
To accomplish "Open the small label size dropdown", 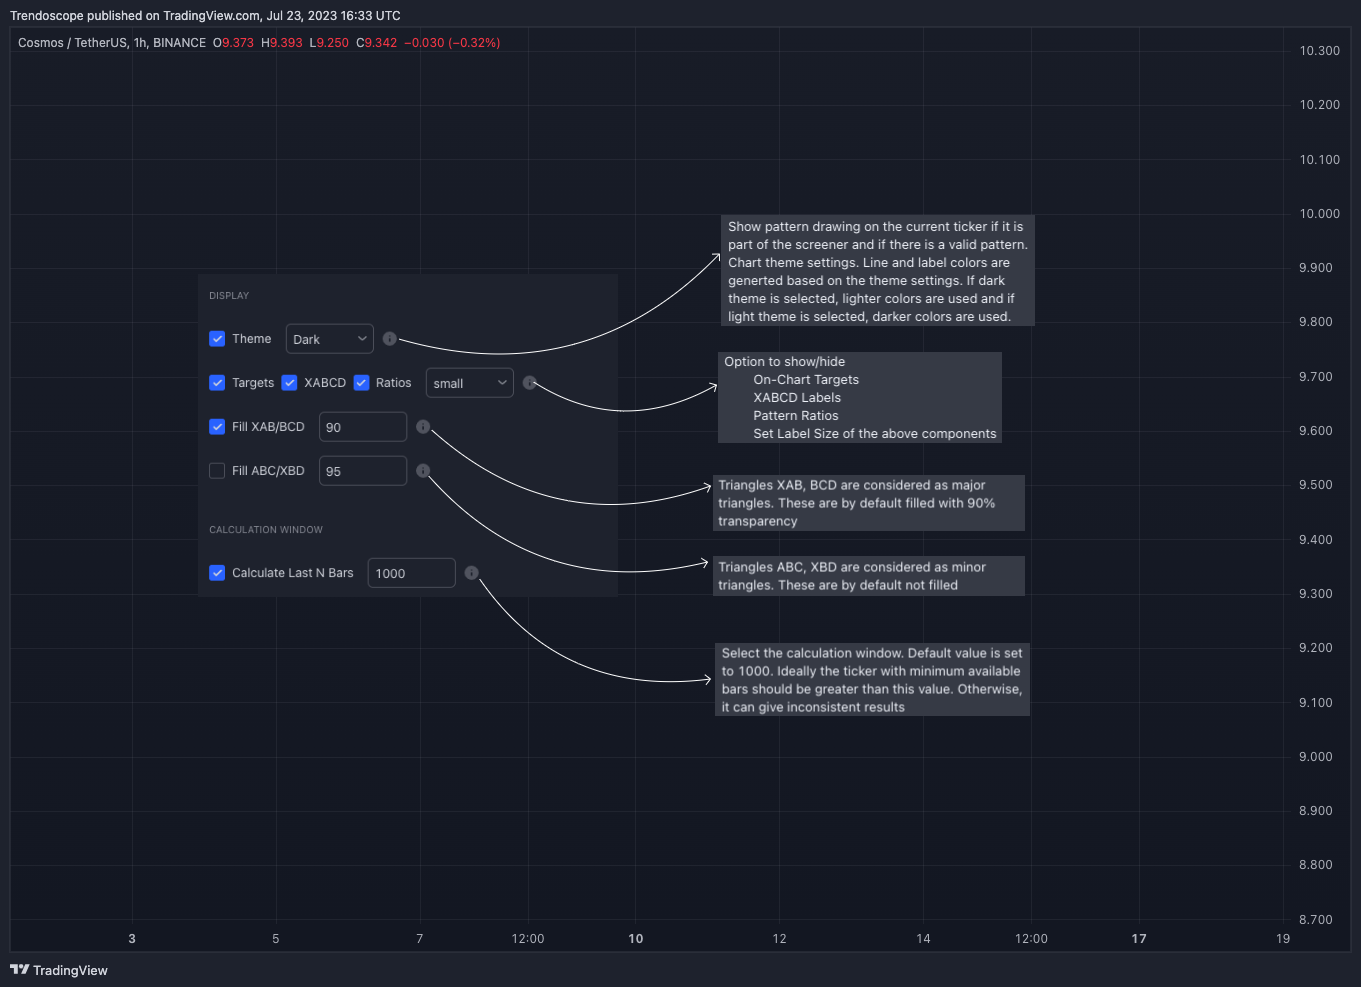I will pyautogui.click(x=470, y=383).
